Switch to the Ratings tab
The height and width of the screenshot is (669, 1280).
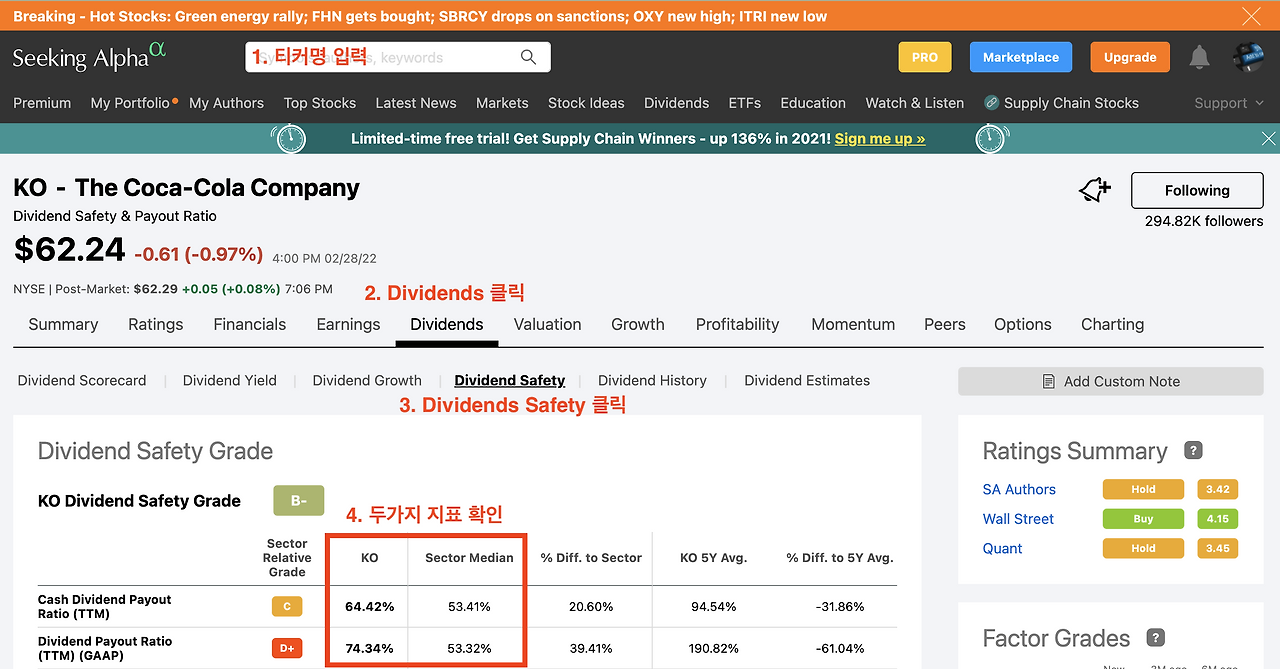156,324
